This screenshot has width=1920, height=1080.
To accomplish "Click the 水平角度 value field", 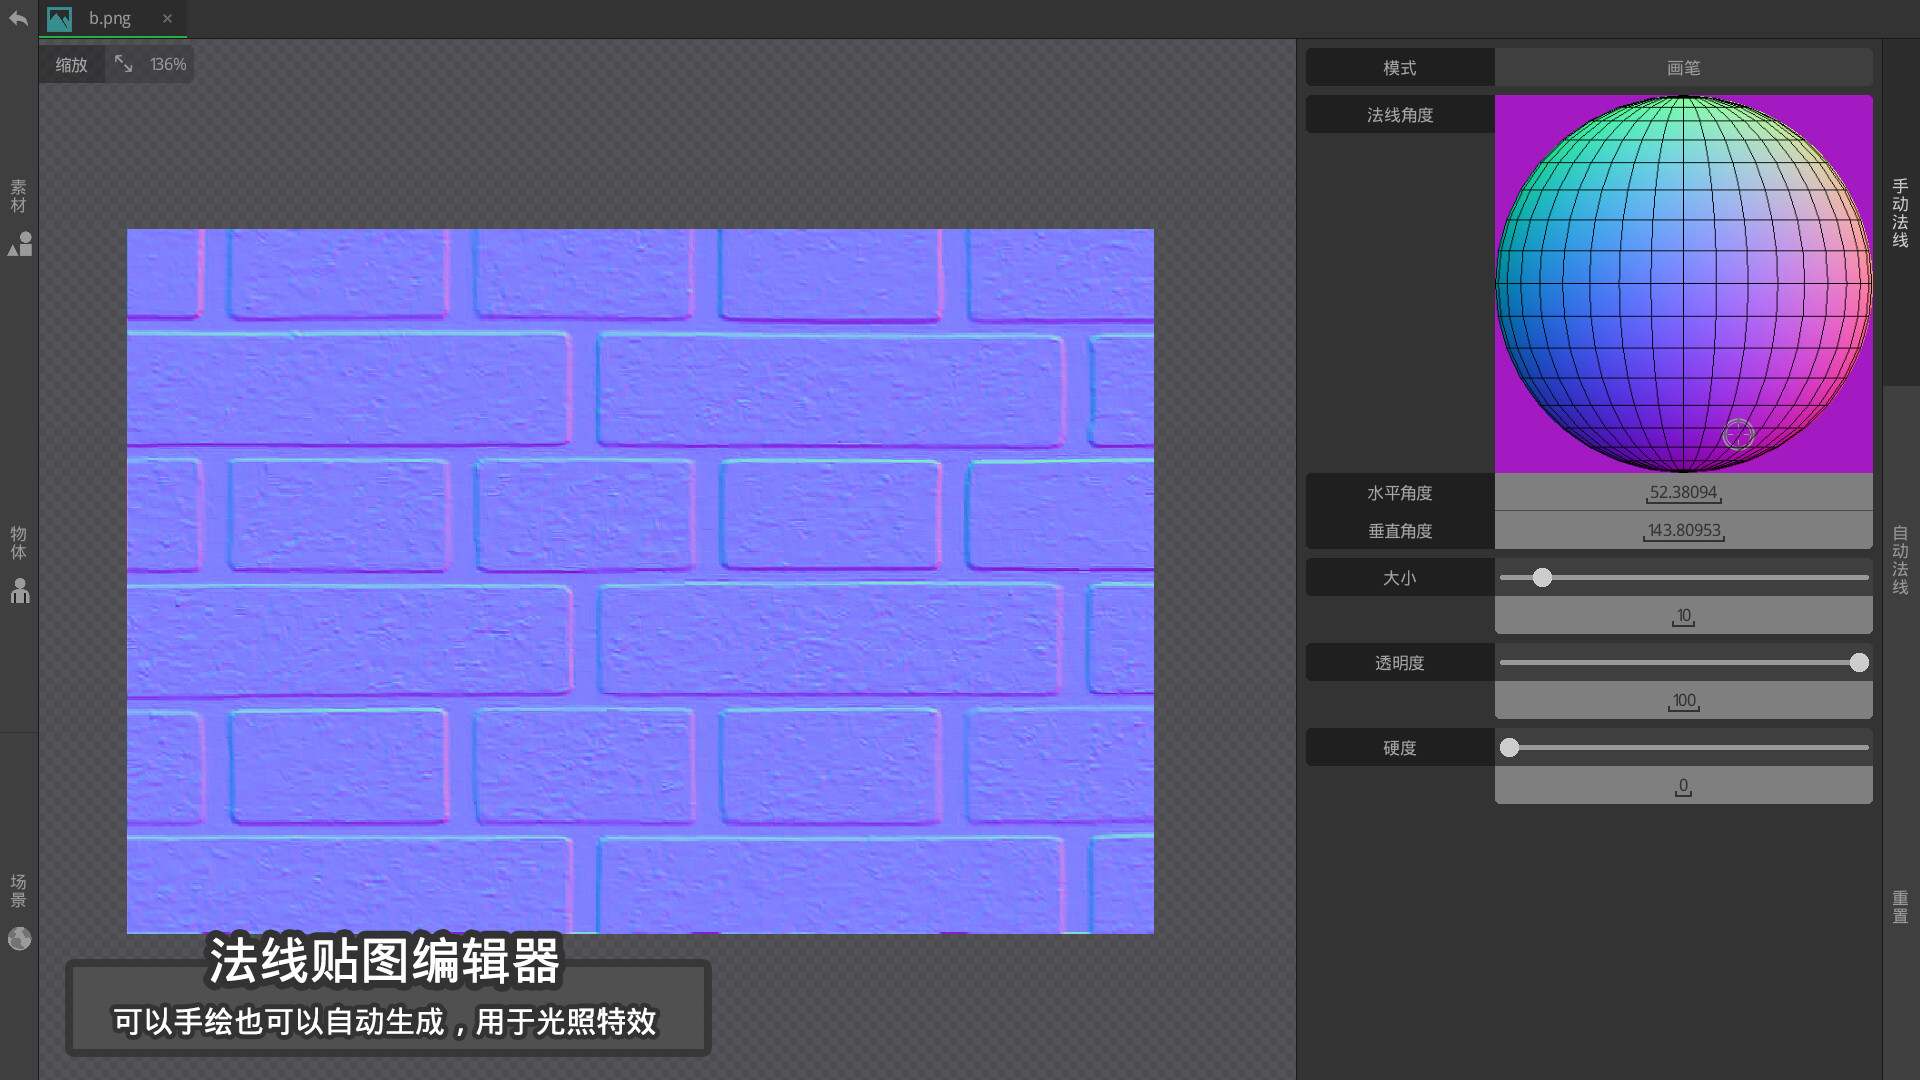I will tap(1683, 493).
